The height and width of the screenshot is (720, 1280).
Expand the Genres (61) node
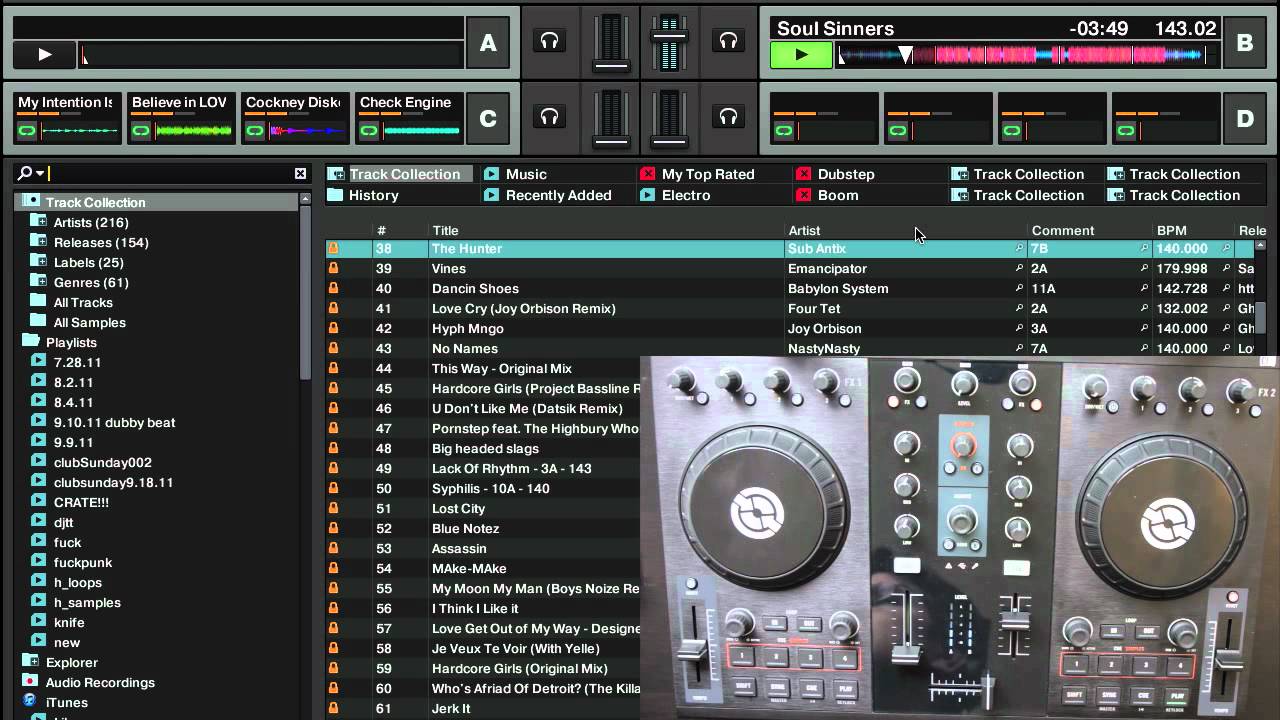38,282
